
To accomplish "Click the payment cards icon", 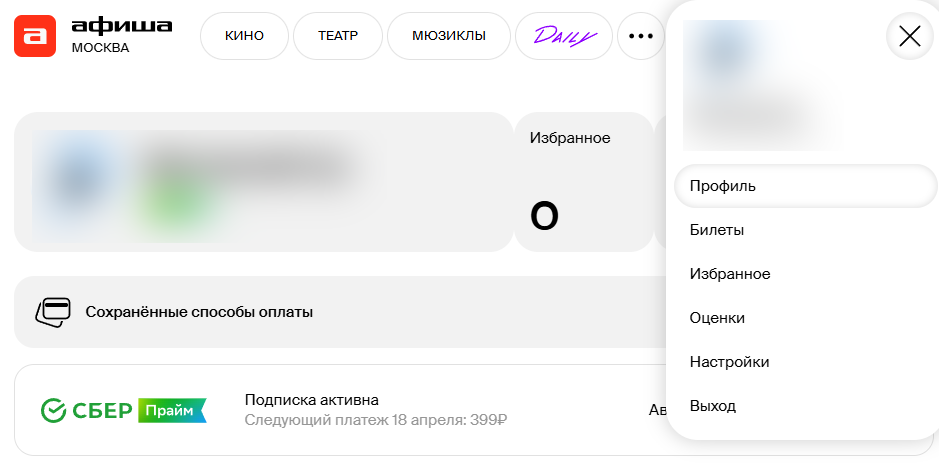I will coord(53,312).
